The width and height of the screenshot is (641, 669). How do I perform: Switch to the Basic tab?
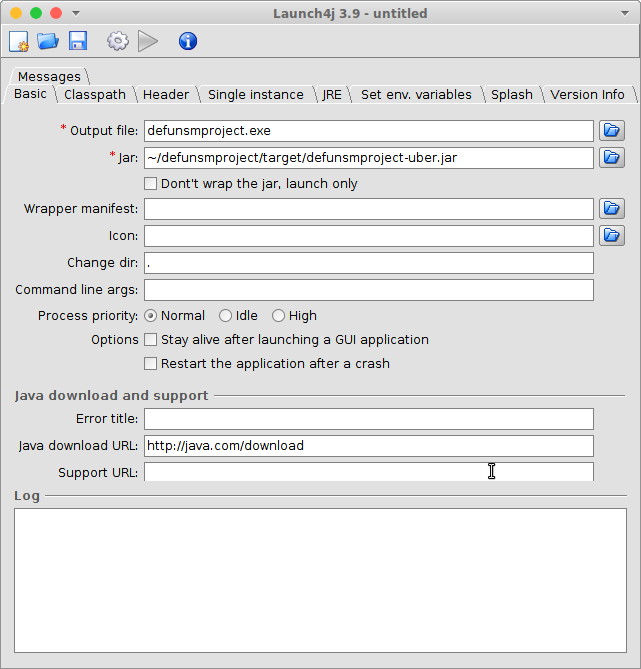(x=30, y=94)
